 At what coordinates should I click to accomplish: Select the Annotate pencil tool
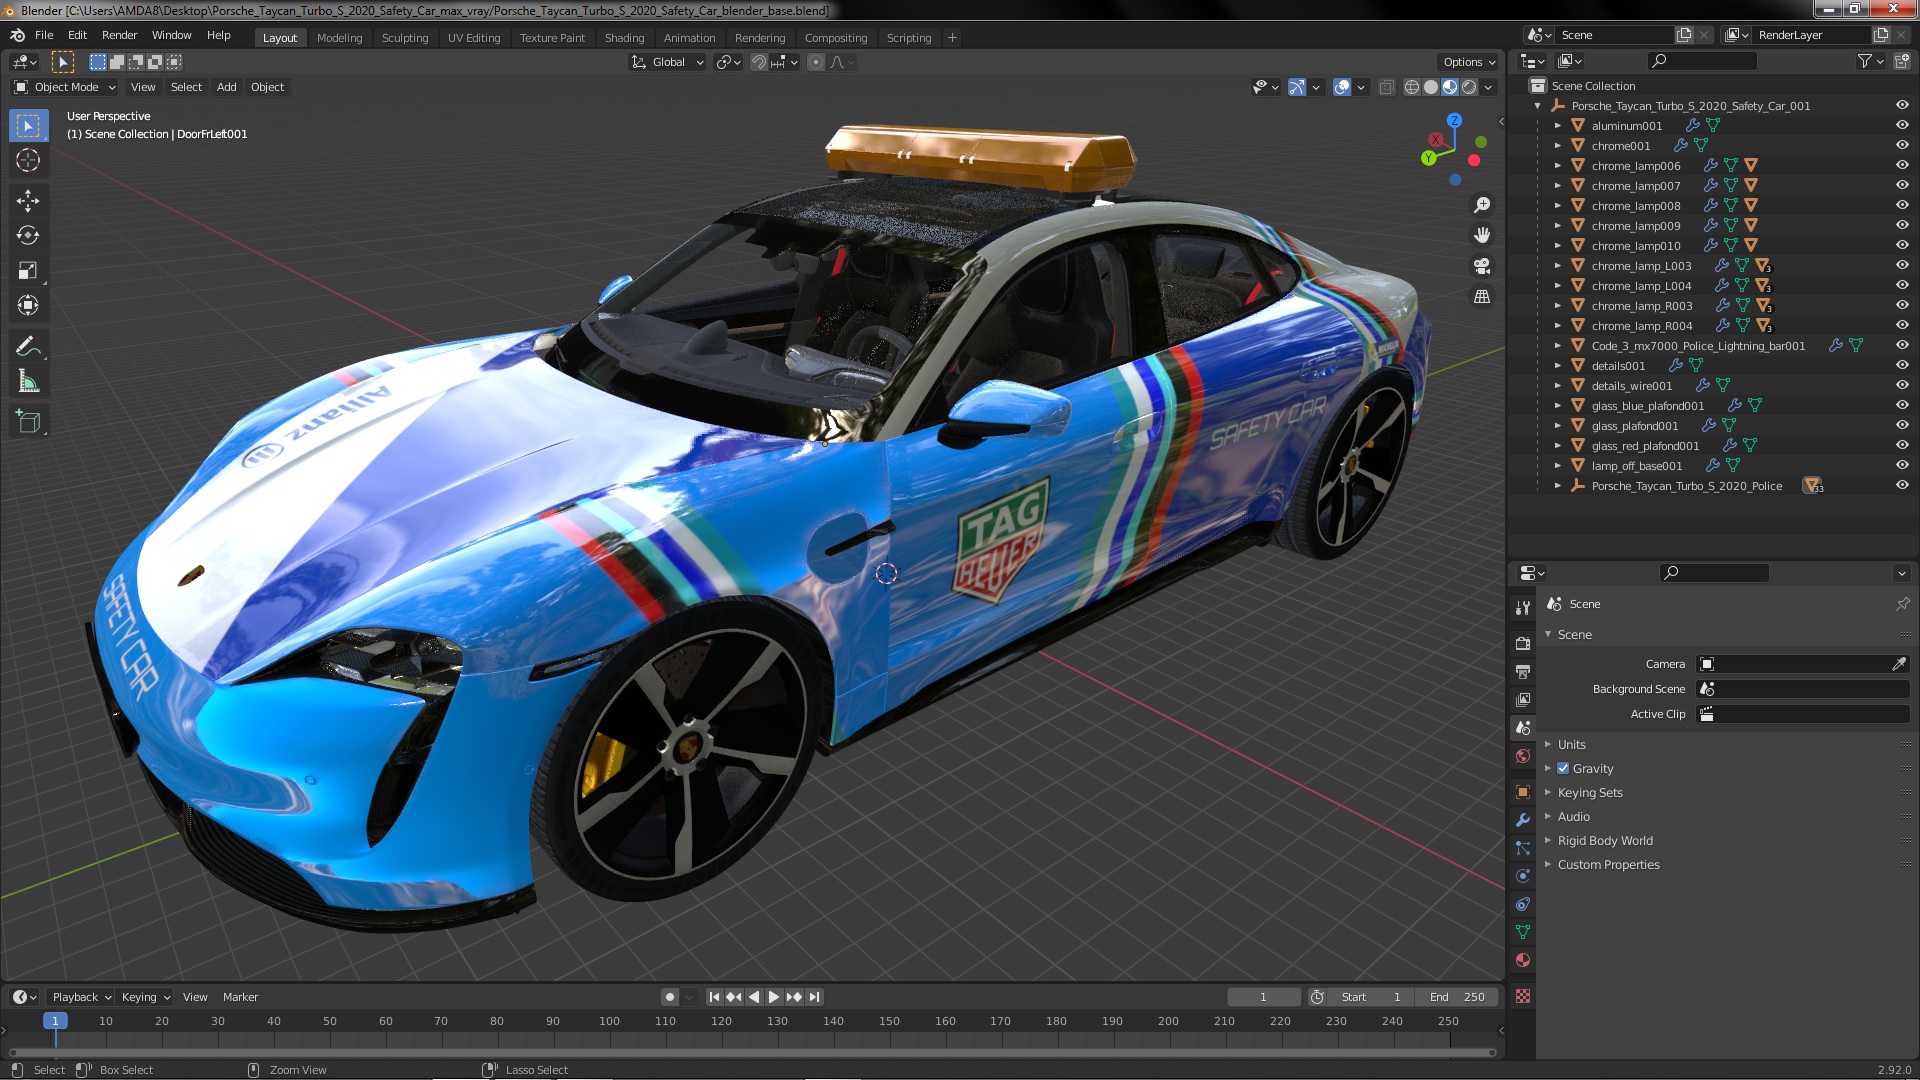coord(28,347)
